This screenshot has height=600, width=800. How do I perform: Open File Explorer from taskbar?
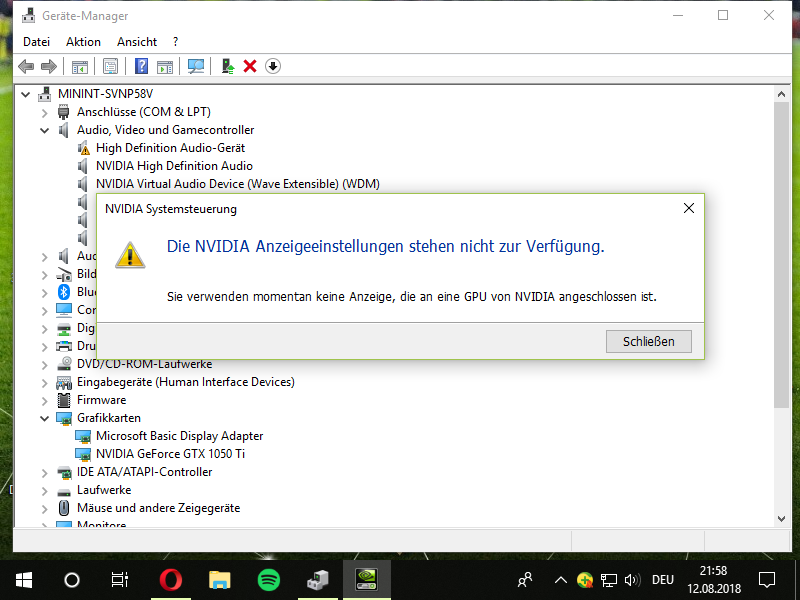(x=219, y=580)
